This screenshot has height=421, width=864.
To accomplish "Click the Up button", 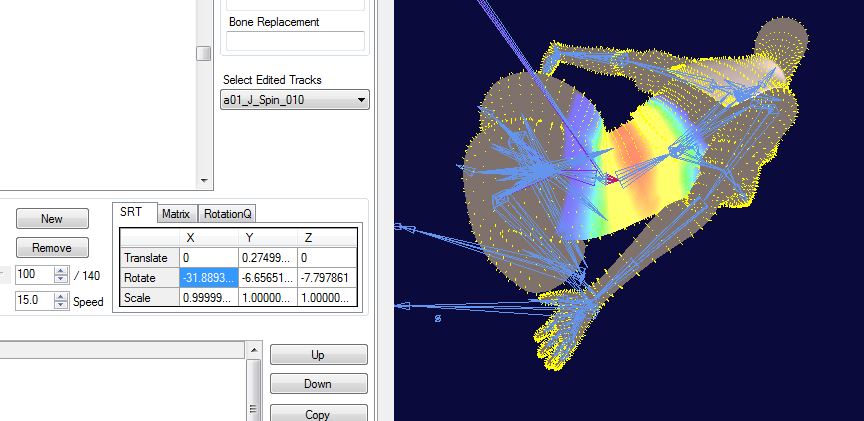I will coord(318,355).
